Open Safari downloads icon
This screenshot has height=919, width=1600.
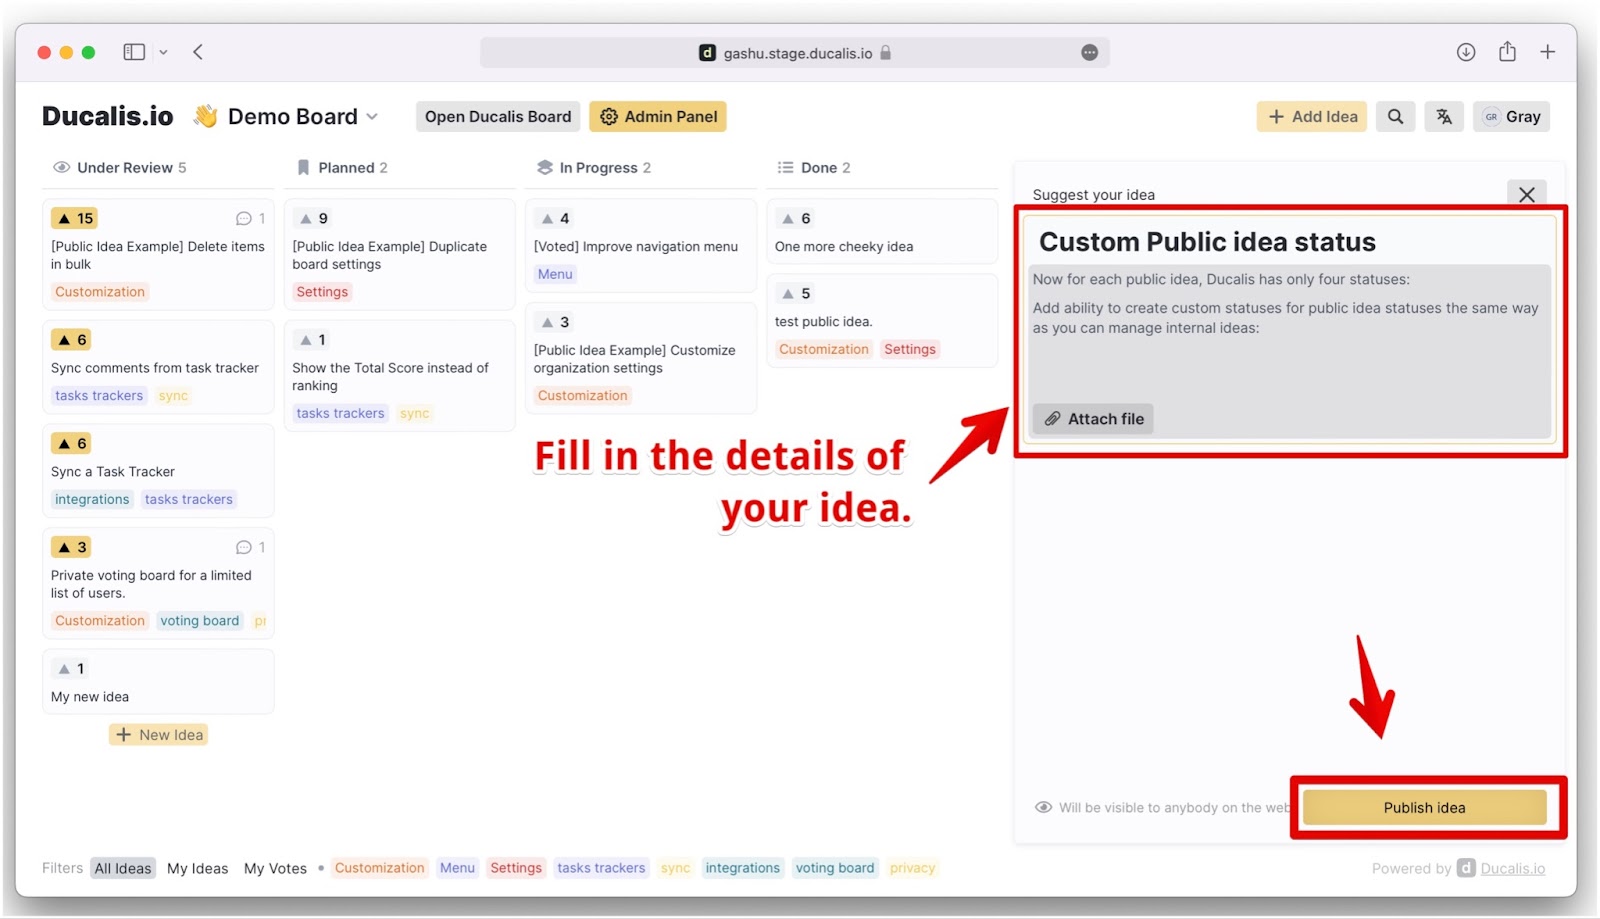click(x=1466, y=52)
